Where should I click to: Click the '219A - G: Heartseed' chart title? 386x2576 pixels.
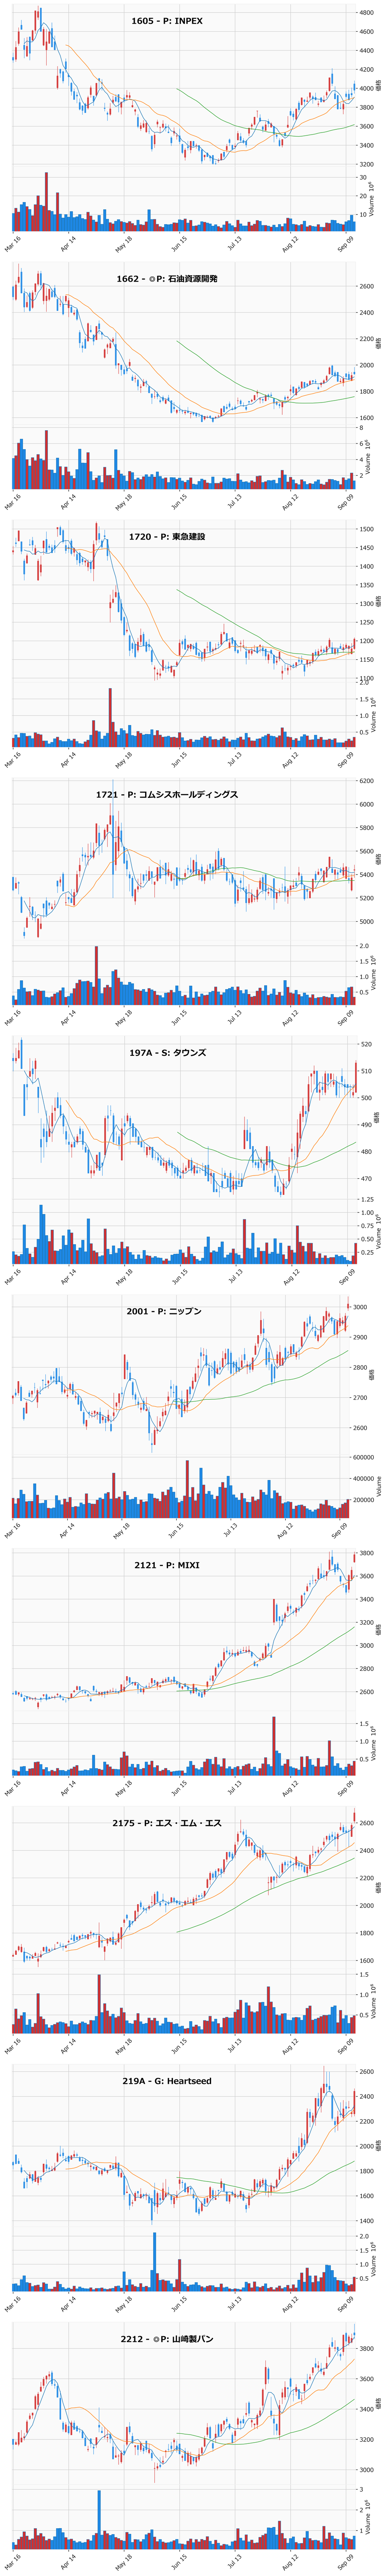click(x=167, y=2081)
